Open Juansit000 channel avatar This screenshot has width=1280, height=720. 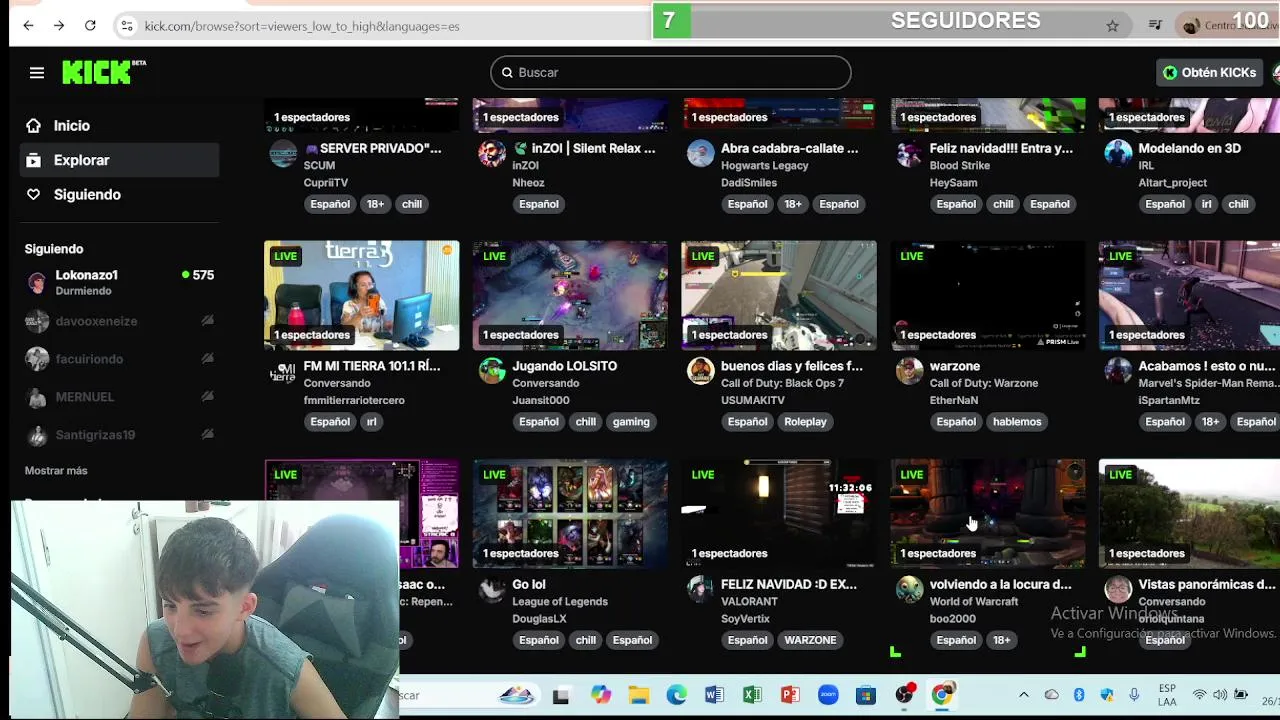[x=492, y=372]
